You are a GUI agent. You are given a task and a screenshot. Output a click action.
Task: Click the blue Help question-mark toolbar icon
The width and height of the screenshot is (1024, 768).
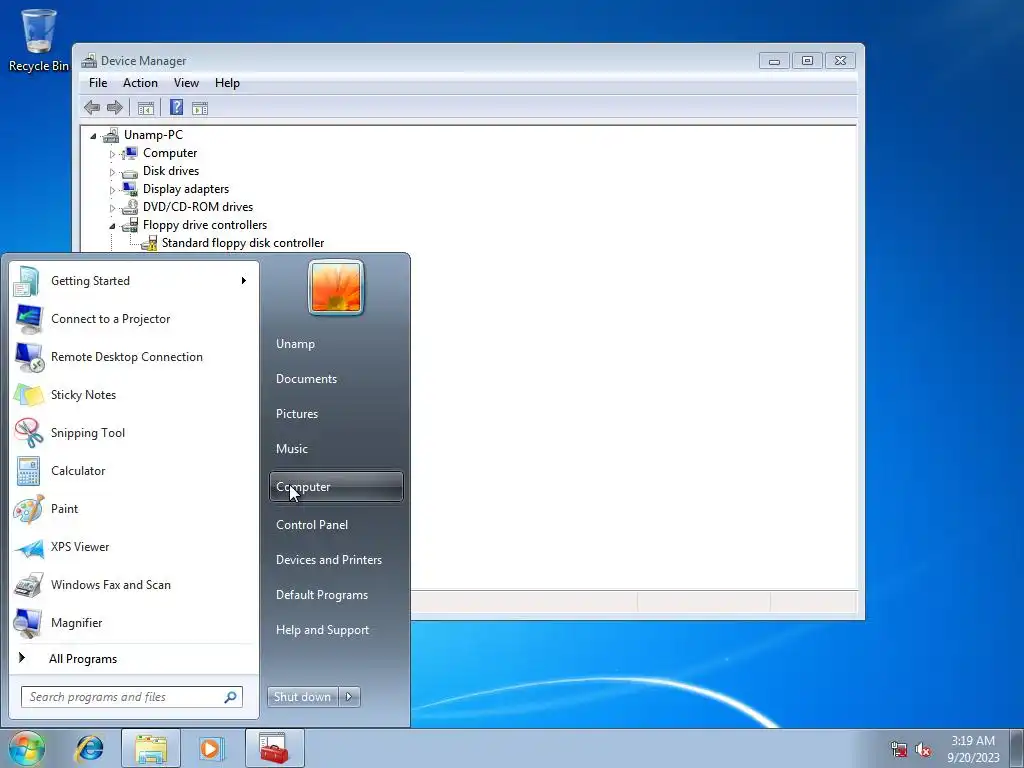[x=176, y=107]
